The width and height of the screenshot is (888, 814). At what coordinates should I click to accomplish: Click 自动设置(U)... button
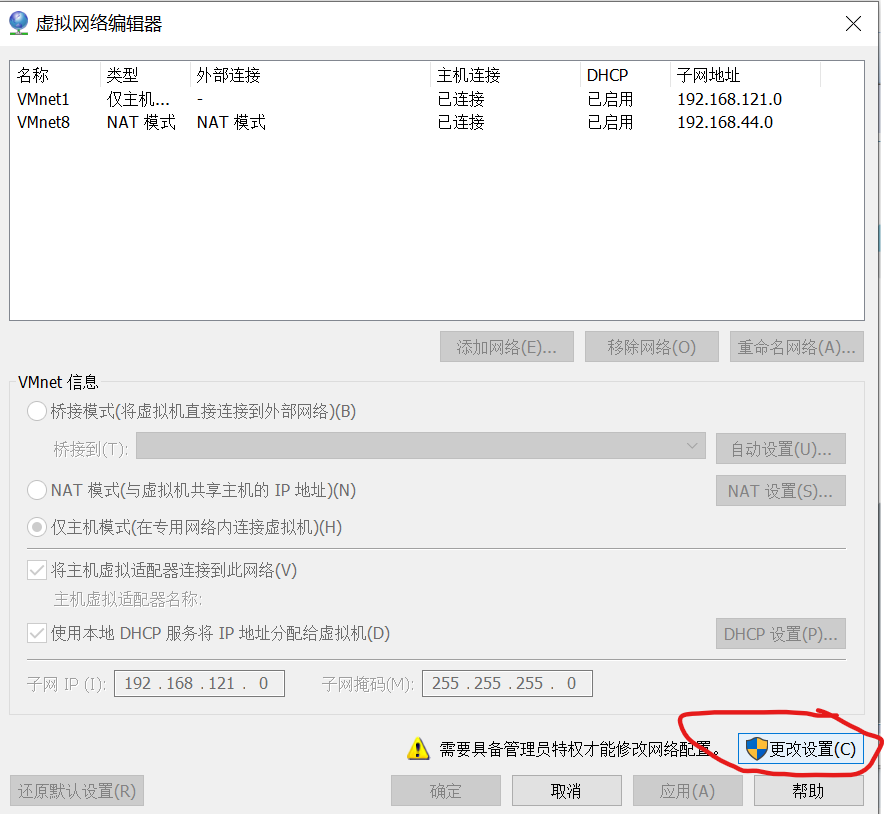[x=781, y=449]
